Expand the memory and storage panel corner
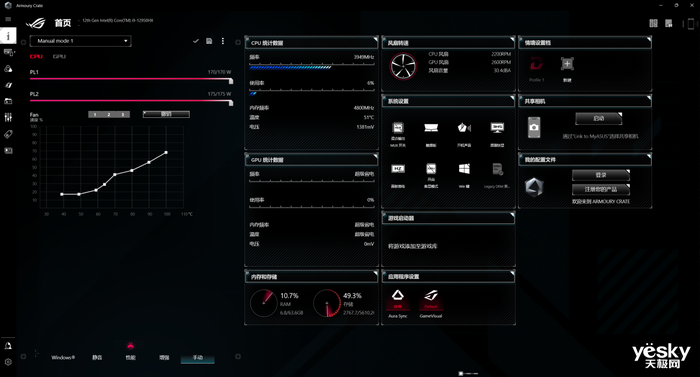Screen dimensions: 700x377 375,273
